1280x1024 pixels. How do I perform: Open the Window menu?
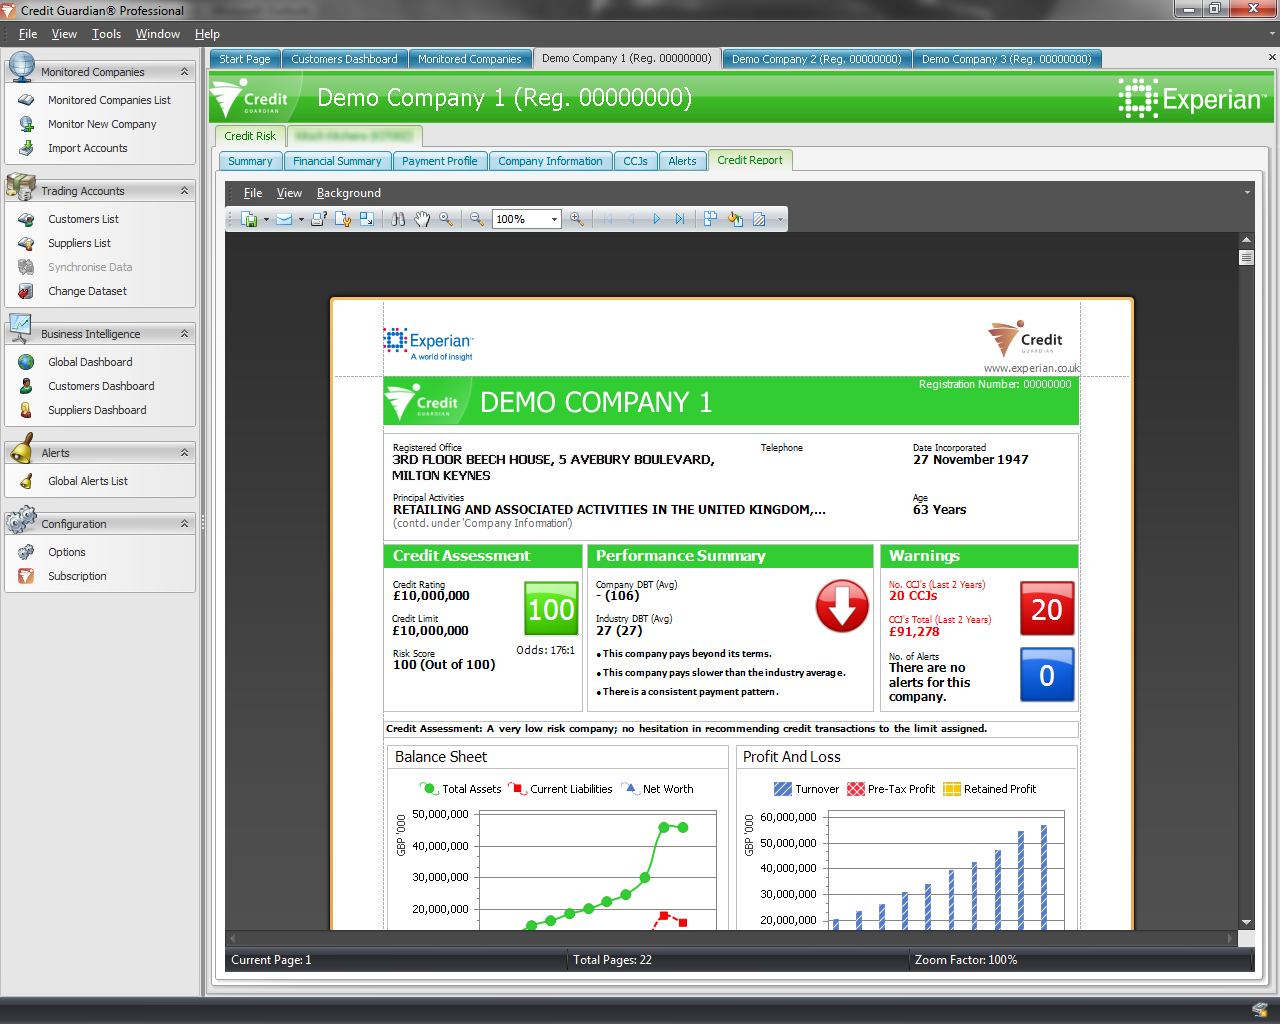tap(158, 34)
